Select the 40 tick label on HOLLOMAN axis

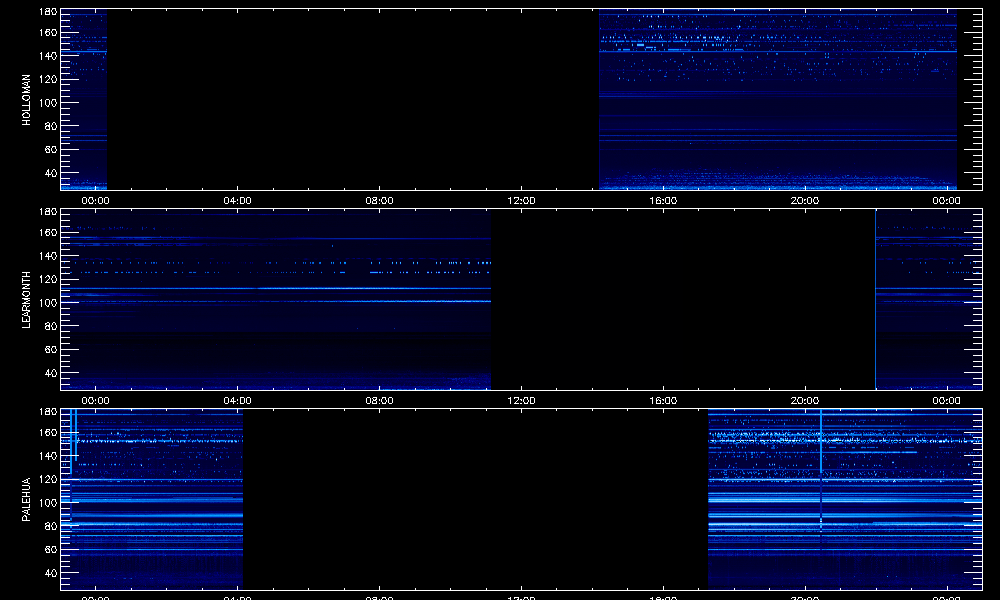[x=51, y=173]
